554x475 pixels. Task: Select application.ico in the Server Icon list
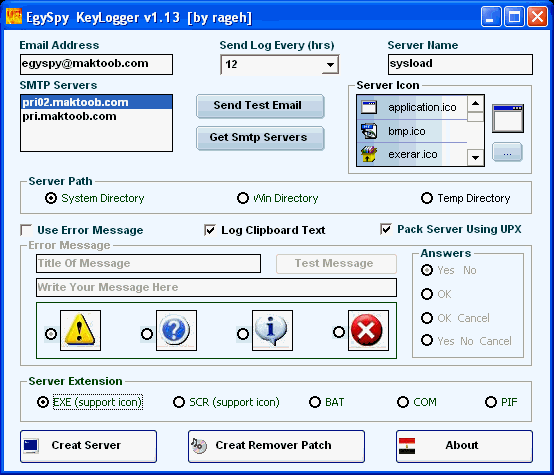pos(412,107)
